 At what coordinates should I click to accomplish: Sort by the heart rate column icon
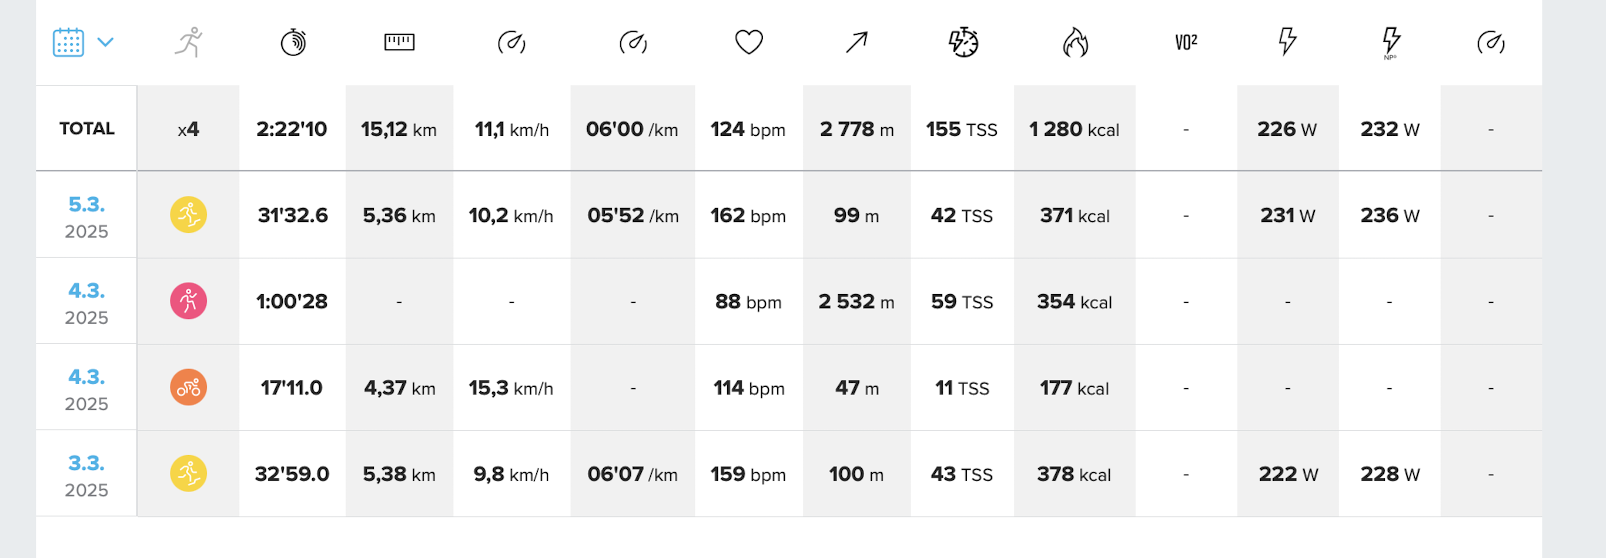[749, 42]
